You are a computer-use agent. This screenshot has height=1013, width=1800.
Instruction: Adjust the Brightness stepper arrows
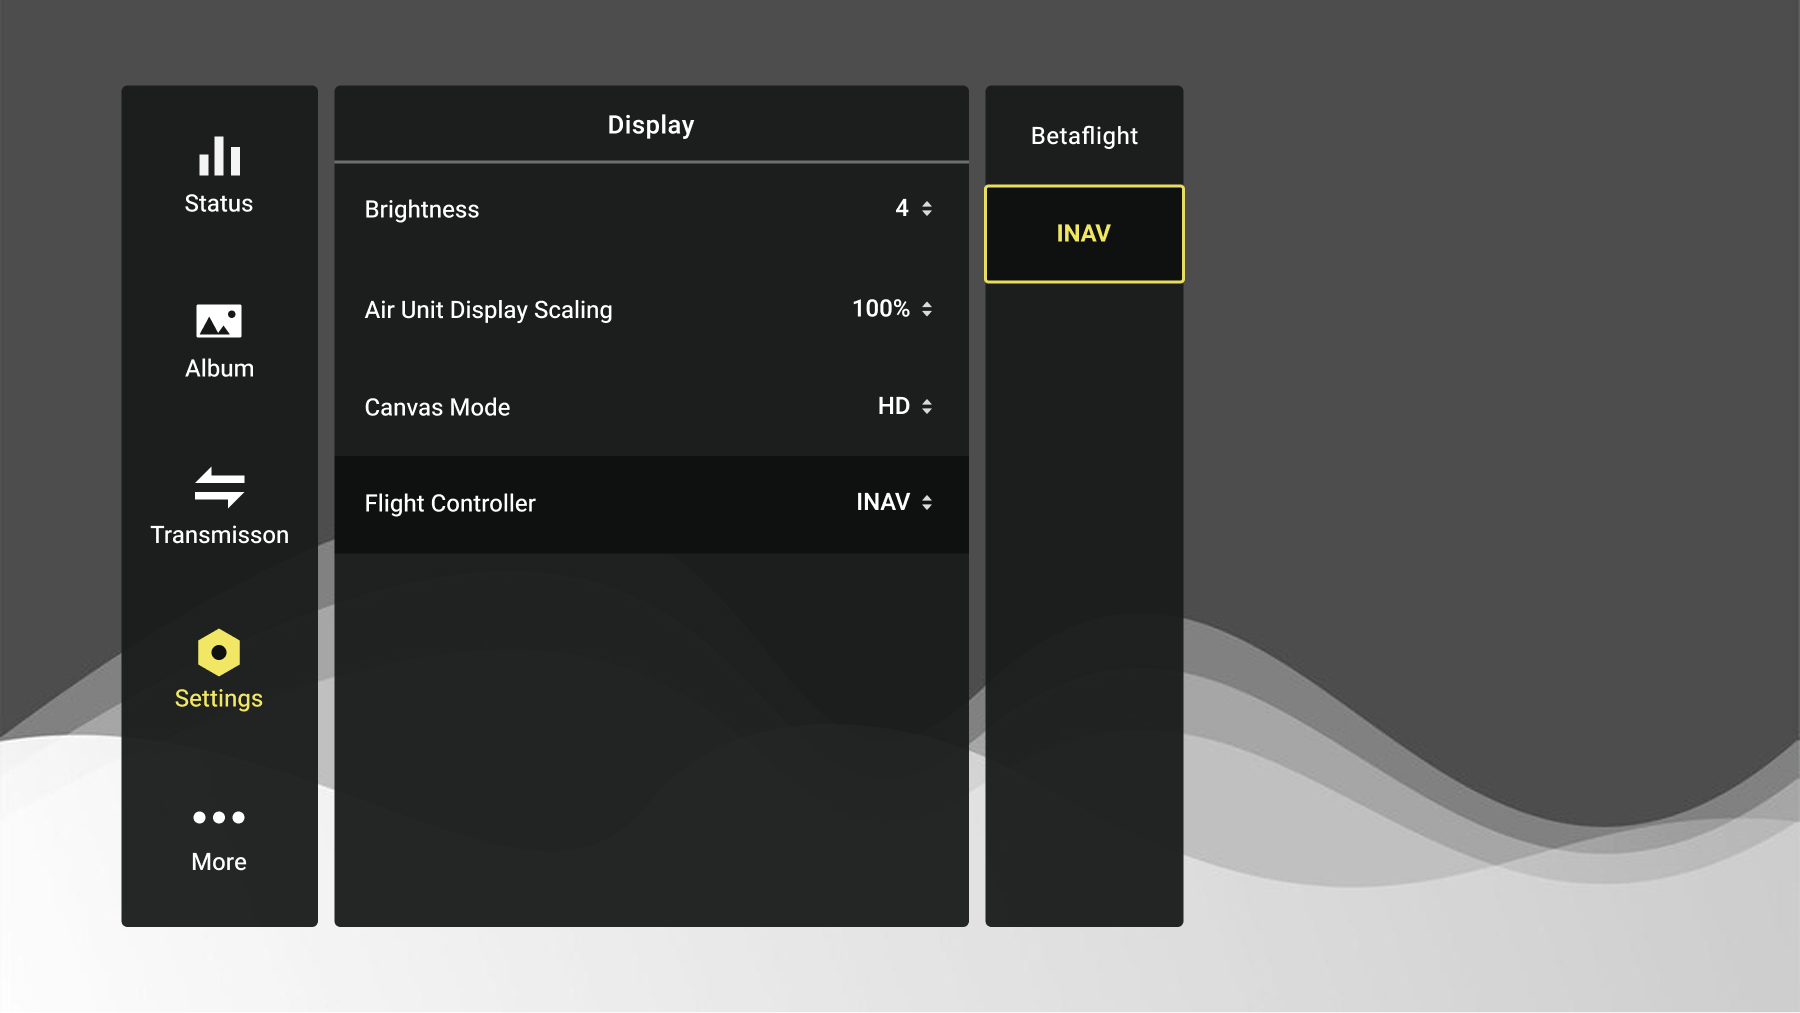point(927,208)
